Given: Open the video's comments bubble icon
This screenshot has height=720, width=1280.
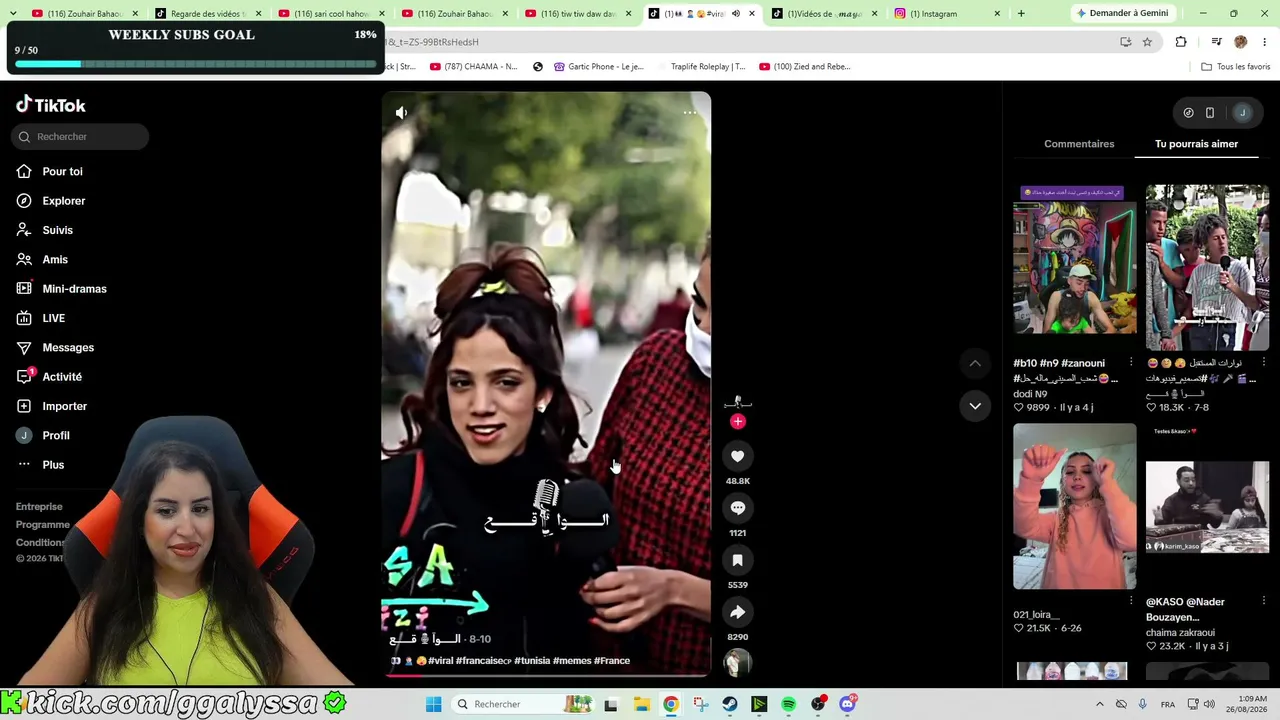Looking at the screenshot, I should point(737,508).
